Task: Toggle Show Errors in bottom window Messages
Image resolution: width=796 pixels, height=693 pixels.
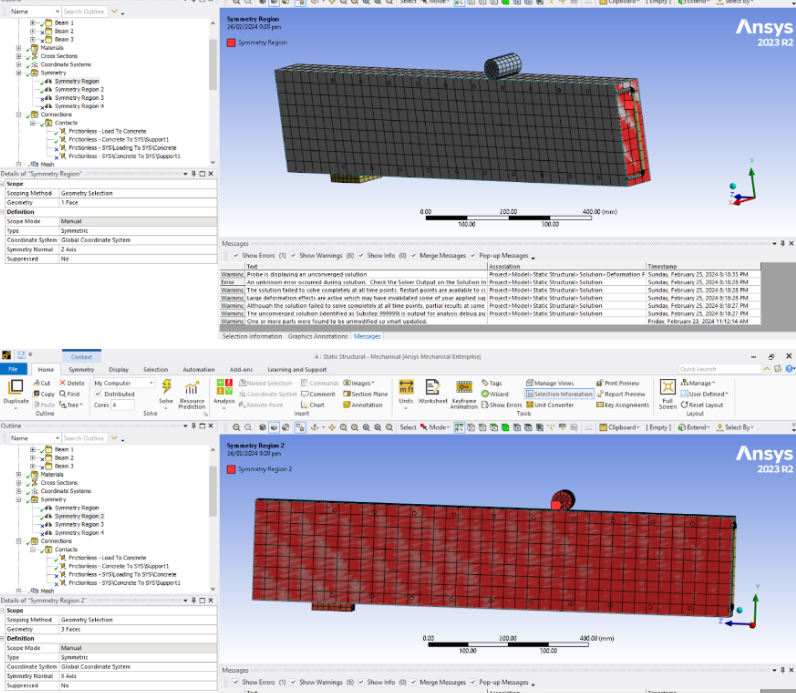Action: [x=236, y=682]
